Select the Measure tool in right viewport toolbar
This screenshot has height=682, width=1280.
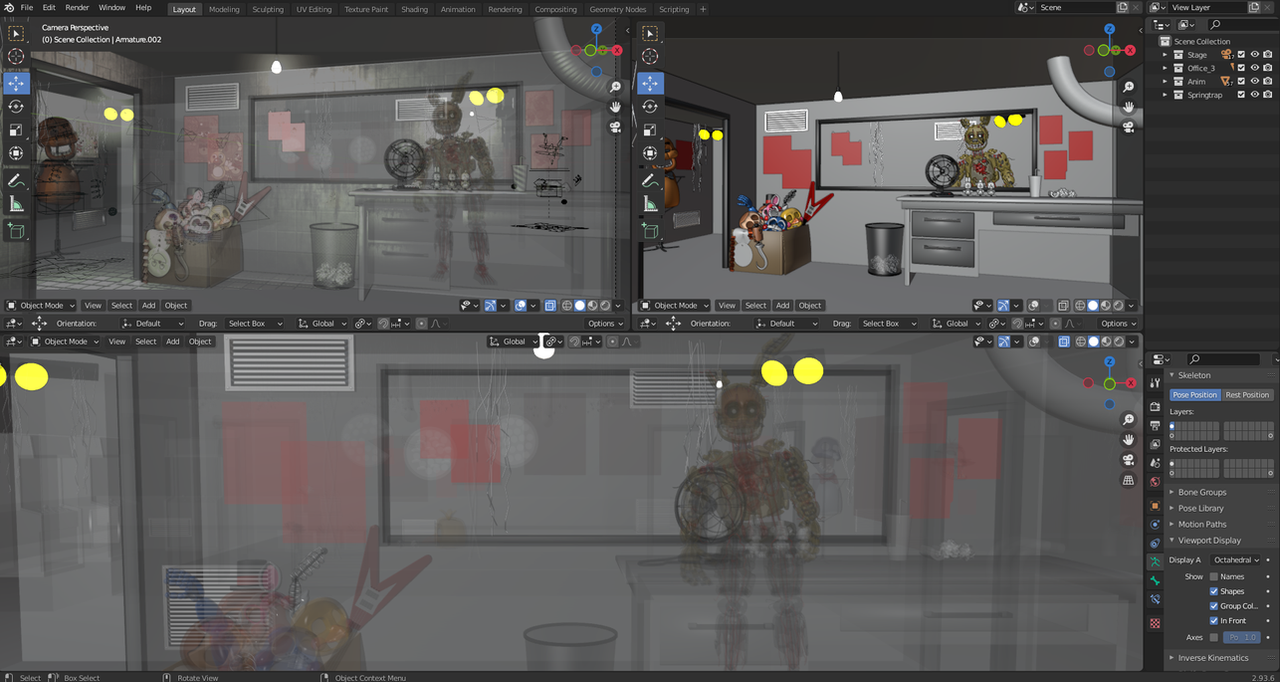pyautogui.click(x=650, y=205)
